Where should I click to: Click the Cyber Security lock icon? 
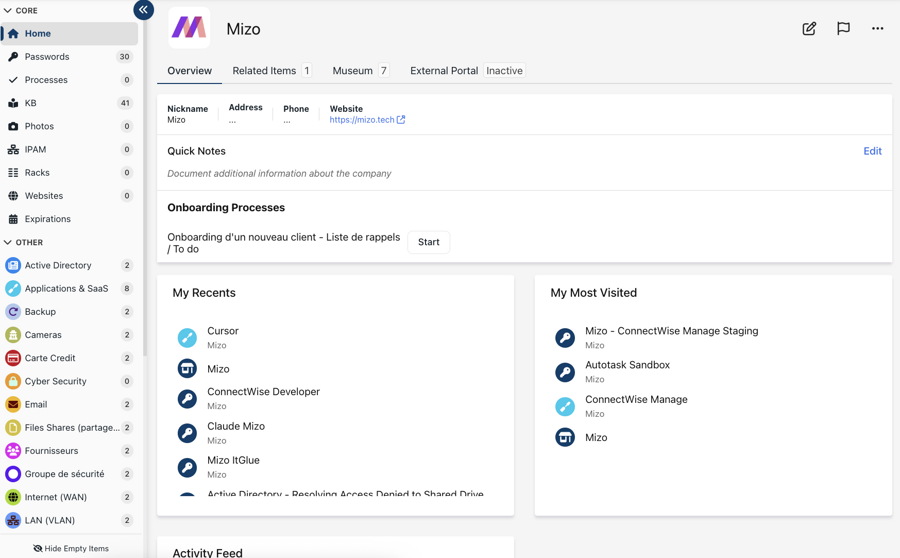click(13, 381)
